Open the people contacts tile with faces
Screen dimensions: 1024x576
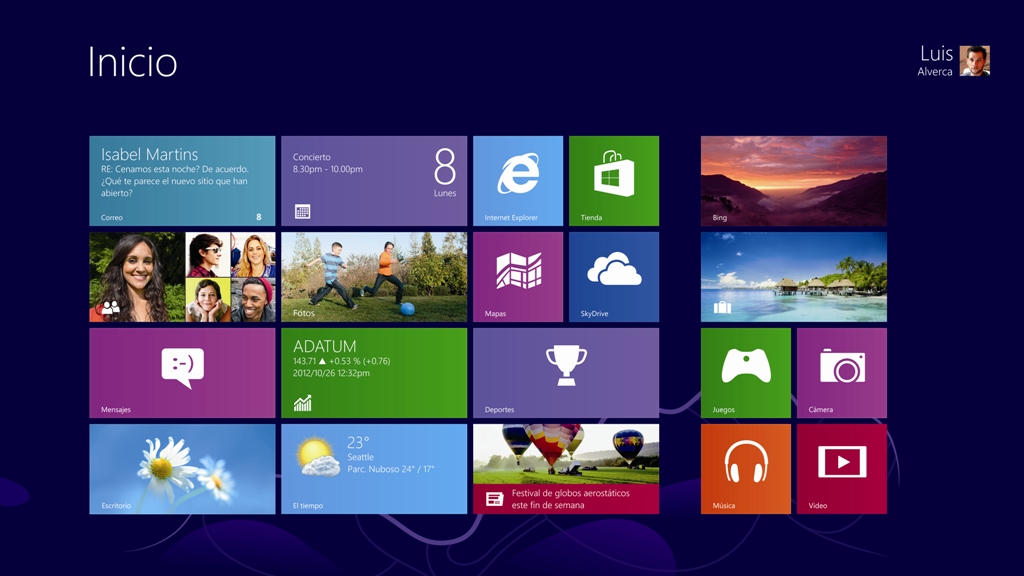click(182, 276)
